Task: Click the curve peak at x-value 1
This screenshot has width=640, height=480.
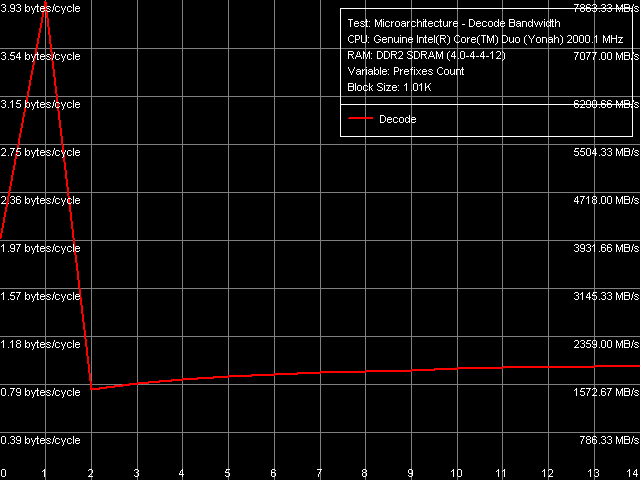Action: [45, 6]
